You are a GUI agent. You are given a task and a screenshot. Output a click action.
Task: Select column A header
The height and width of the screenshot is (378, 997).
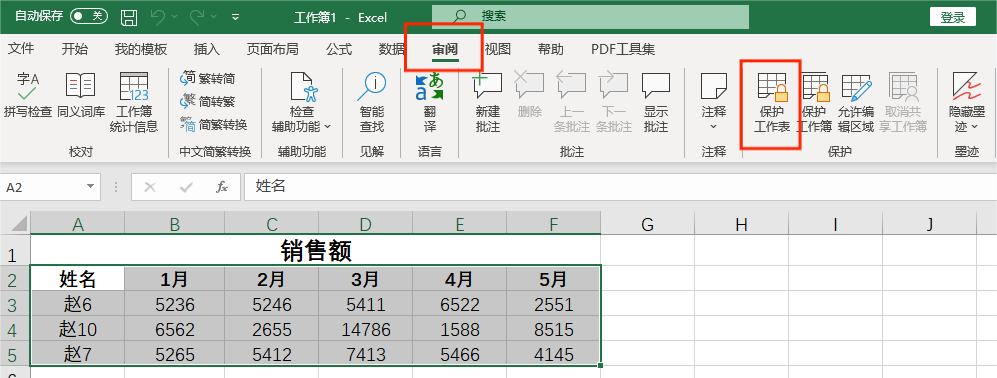point(78,224)
